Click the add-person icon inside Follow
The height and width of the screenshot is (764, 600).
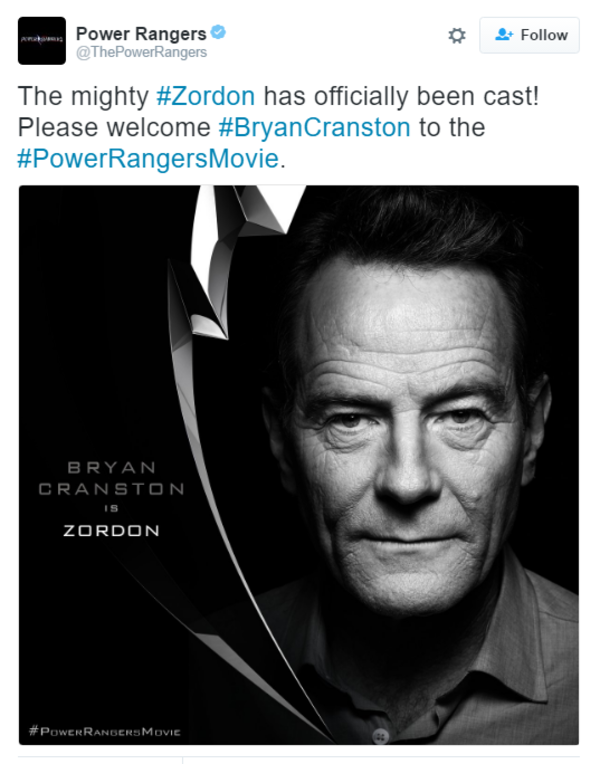point(504,35)
